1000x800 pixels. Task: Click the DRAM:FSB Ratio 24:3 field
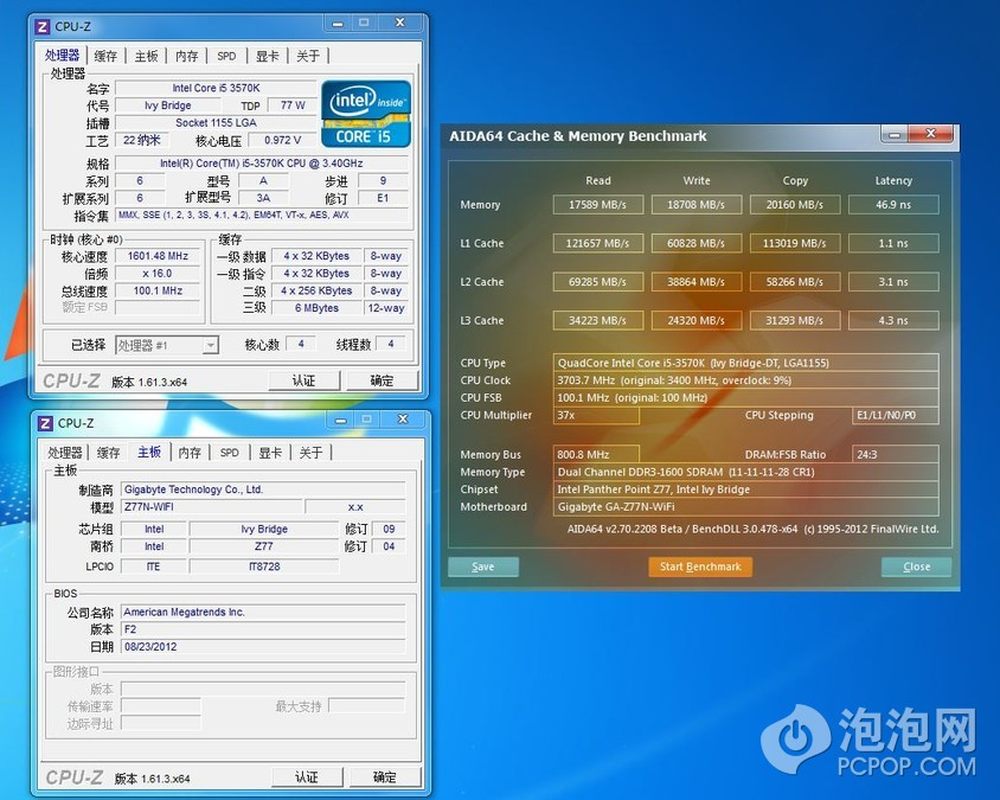(895, 455)
